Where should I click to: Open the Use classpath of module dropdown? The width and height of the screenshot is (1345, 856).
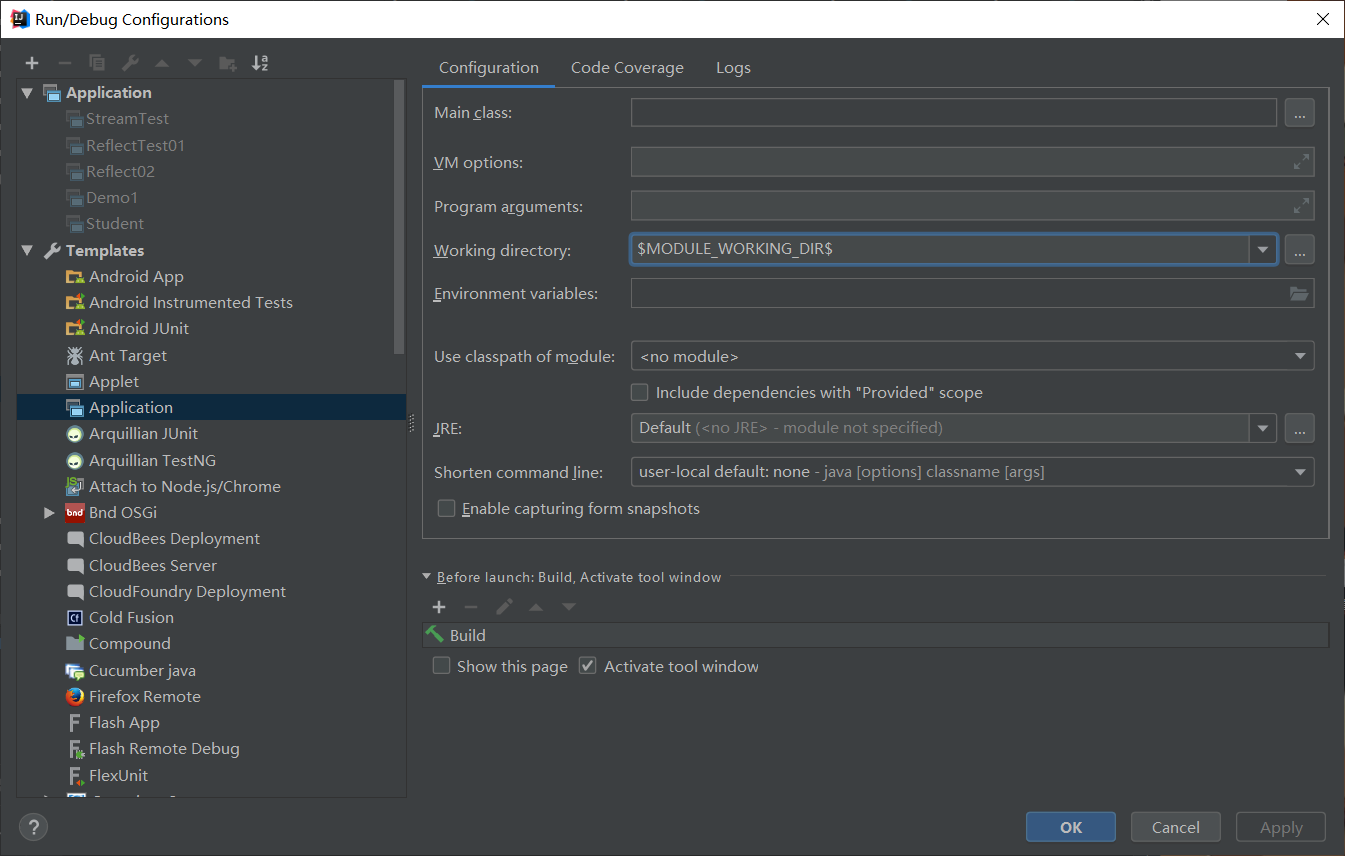(x=972, y=356)
